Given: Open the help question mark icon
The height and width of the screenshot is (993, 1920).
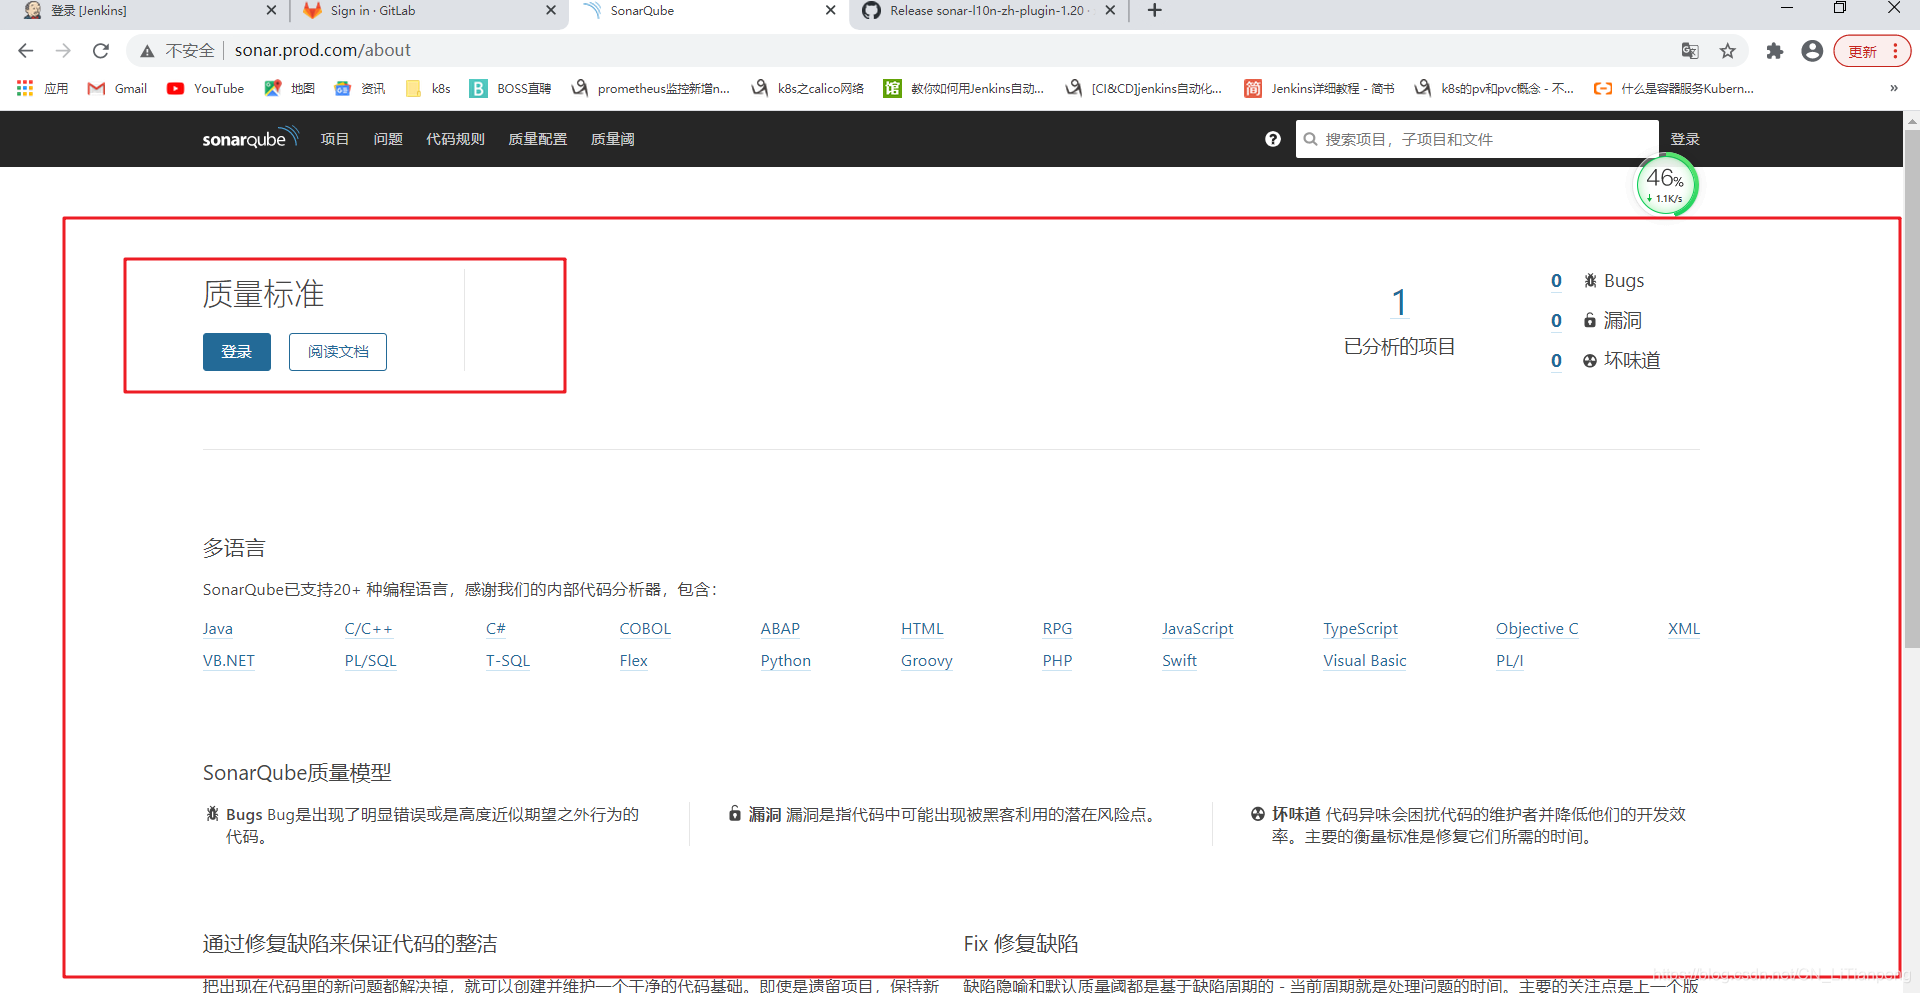Looking at the screenshot, I should [1272, 139].
